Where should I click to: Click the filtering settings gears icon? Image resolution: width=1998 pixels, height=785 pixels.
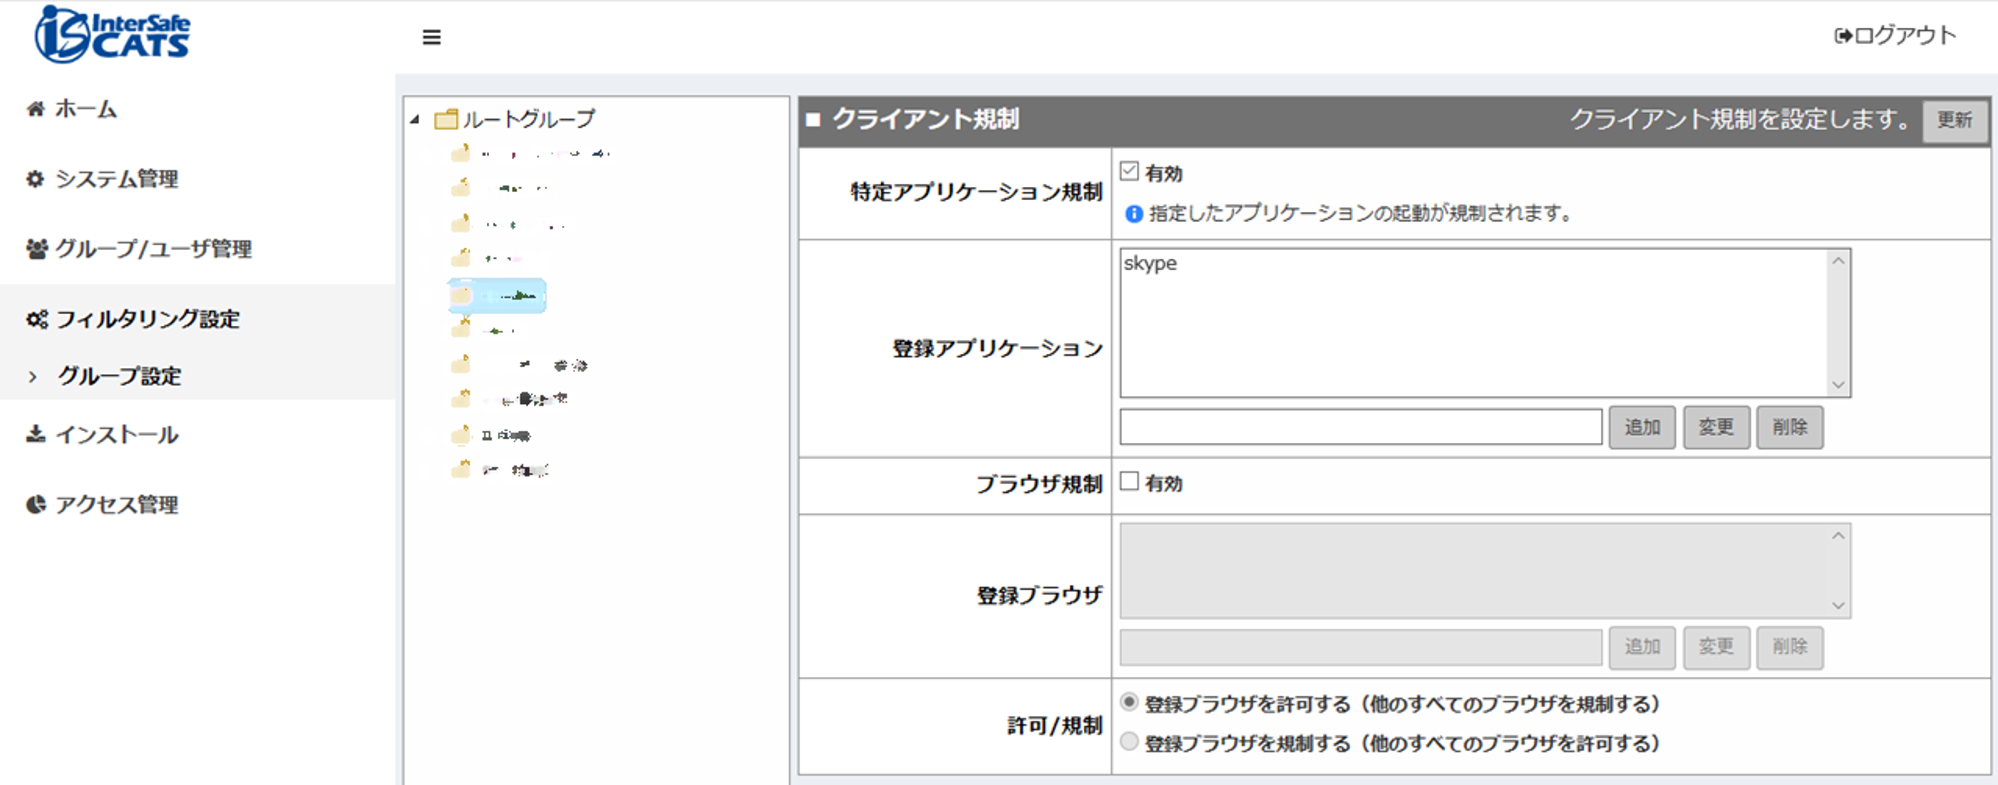37,319
